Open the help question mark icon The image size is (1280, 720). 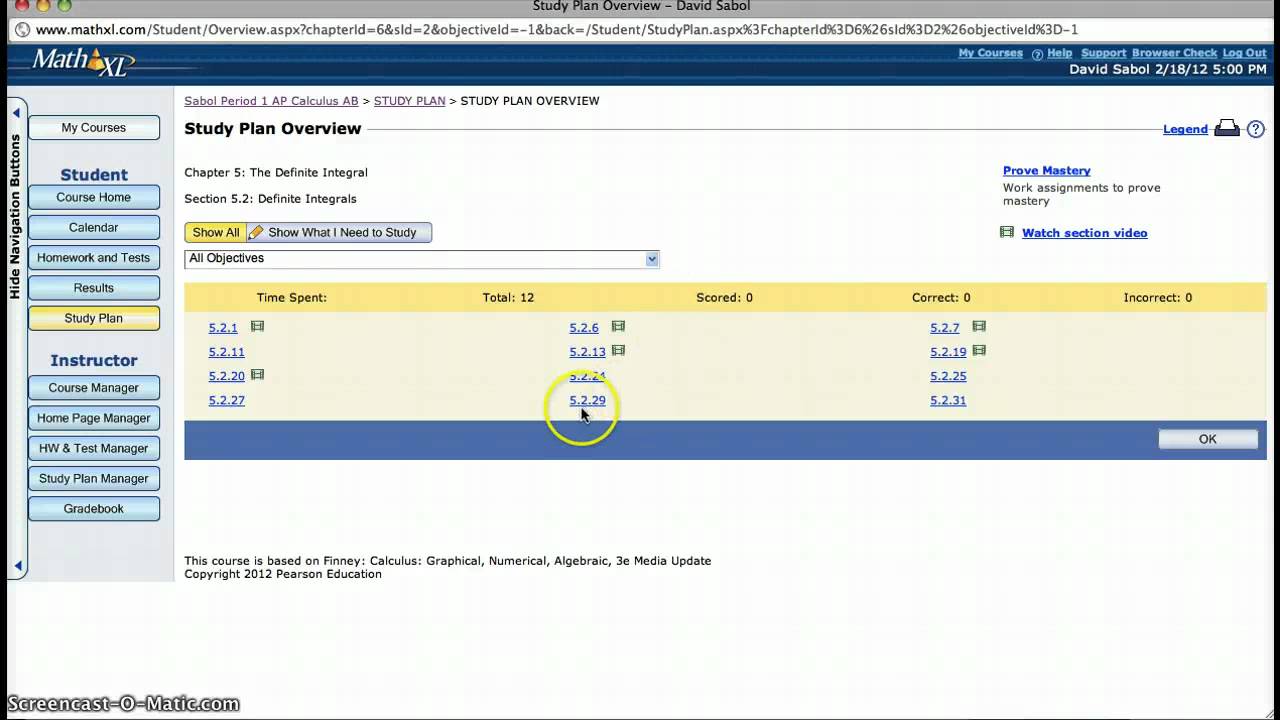click(x=1256, y=129)
